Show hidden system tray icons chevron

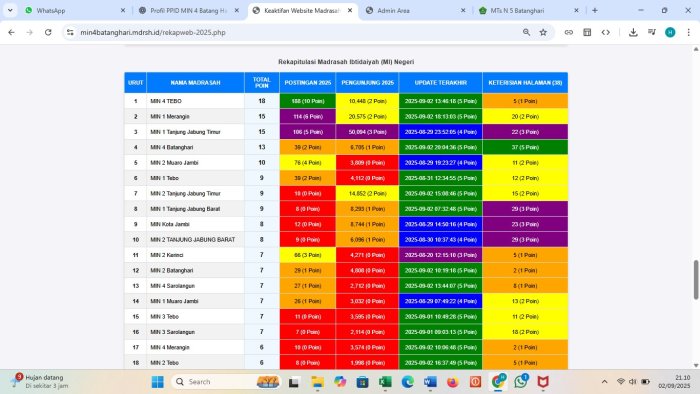[x=604, y=382]
